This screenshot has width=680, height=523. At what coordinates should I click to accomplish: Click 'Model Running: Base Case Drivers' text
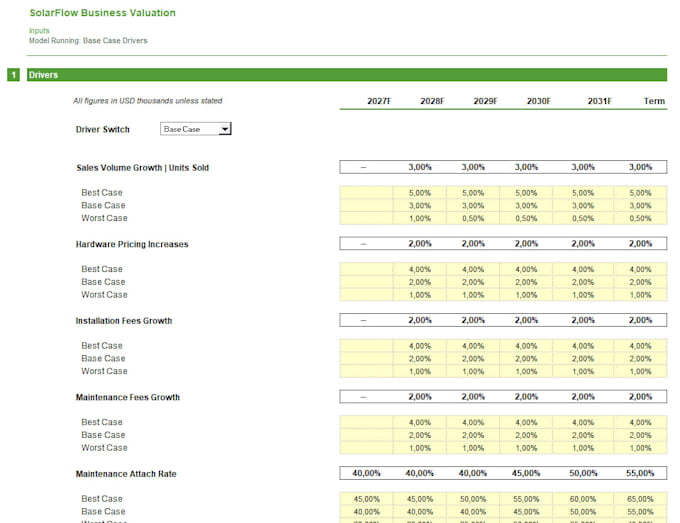[x=88, y=40]
